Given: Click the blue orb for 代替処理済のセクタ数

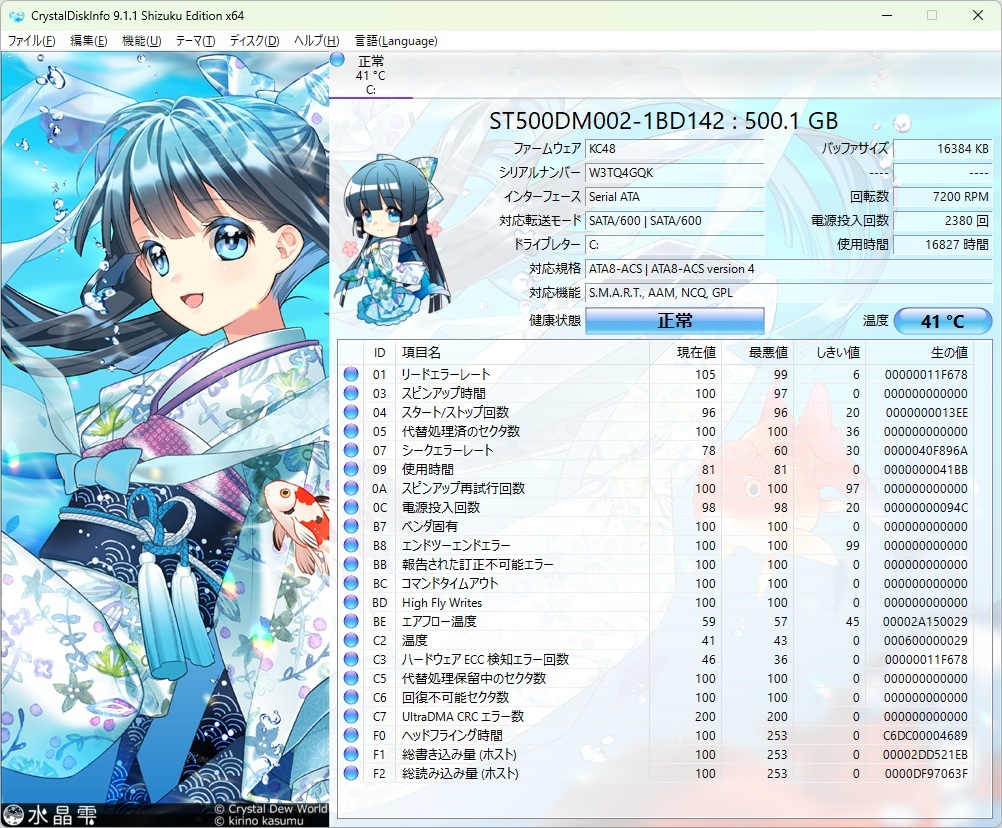Looking at the screenshot, I should point(351,431).
